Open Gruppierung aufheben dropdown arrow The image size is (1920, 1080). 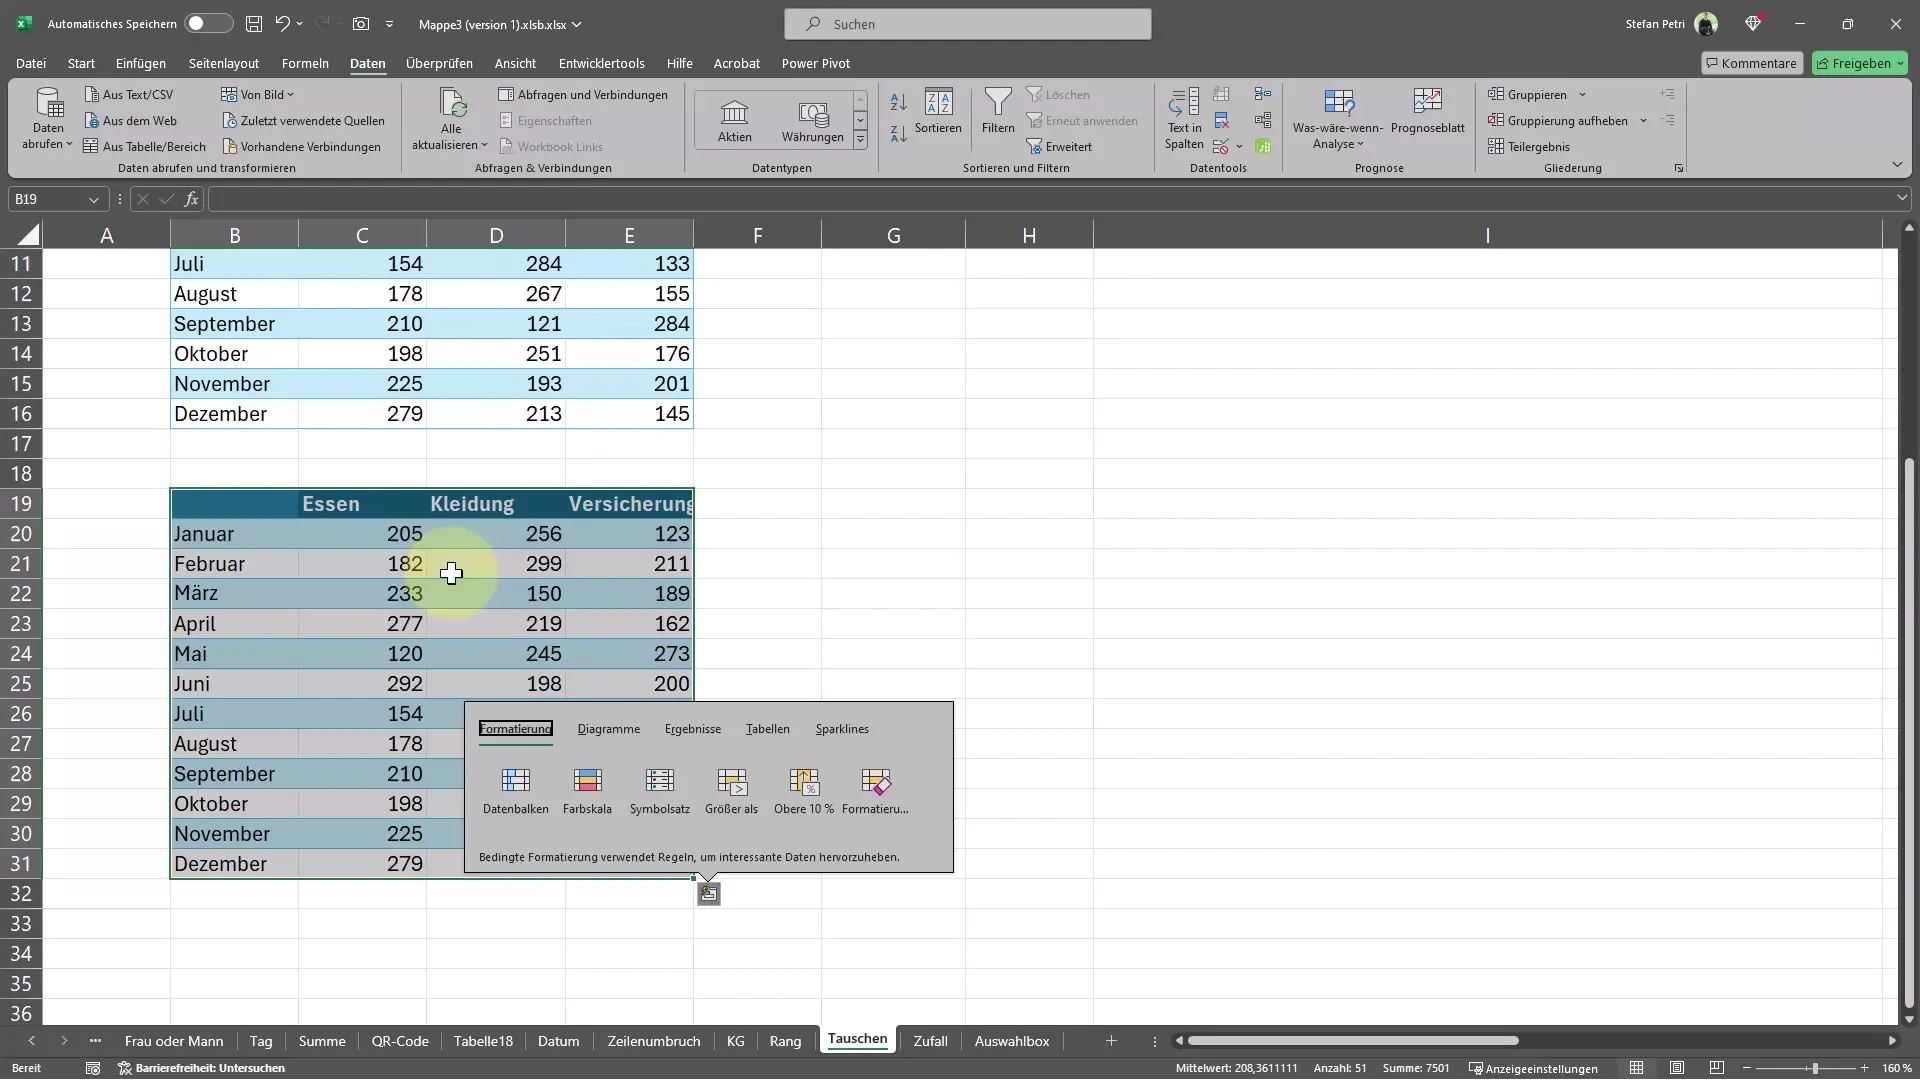[1643, 121]
